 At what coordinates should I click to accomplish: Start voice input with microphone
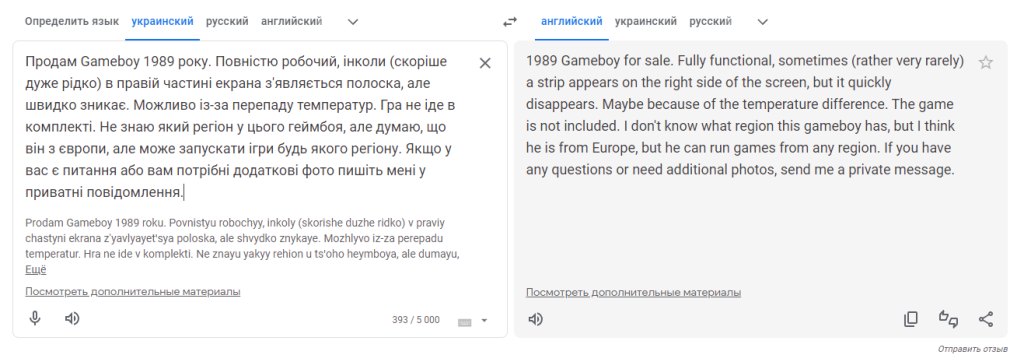35,318
